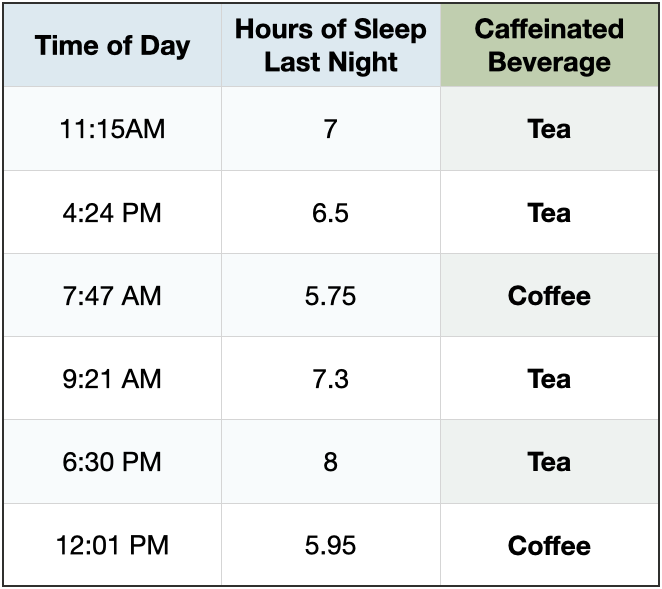Select the 11:15AM time cell

[x=112, y=129]
